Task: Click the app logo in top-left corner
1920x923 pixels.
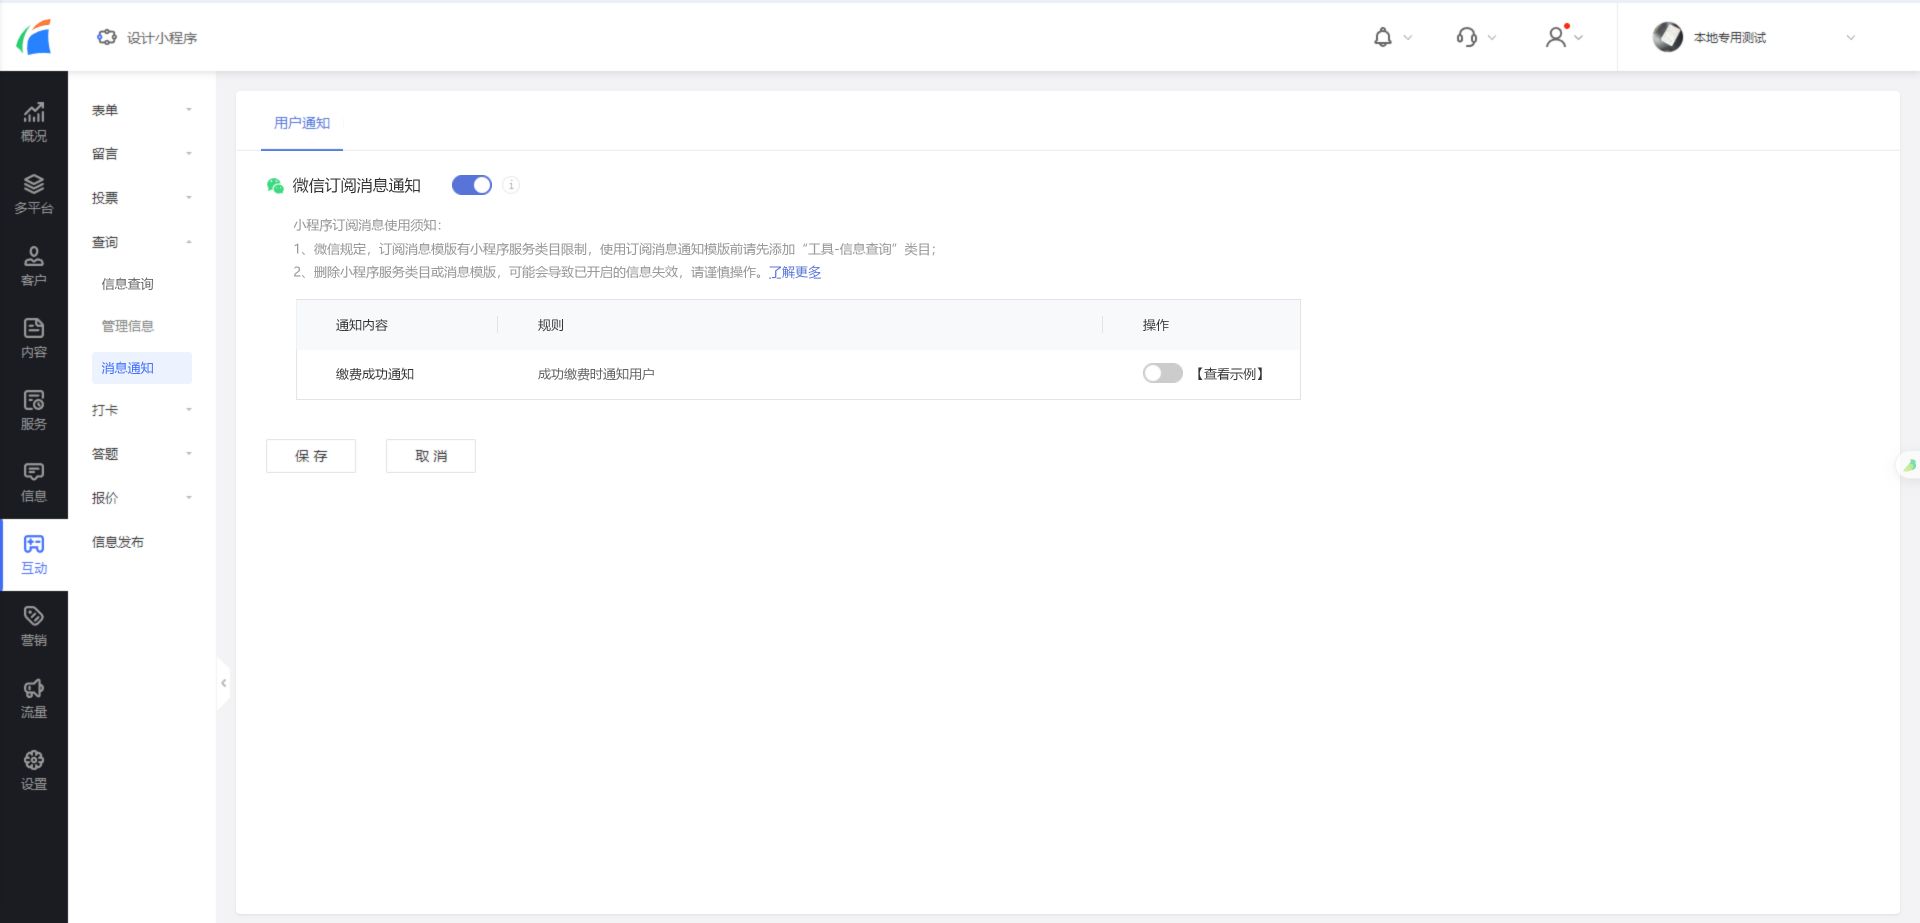Action: coord(33,37)
